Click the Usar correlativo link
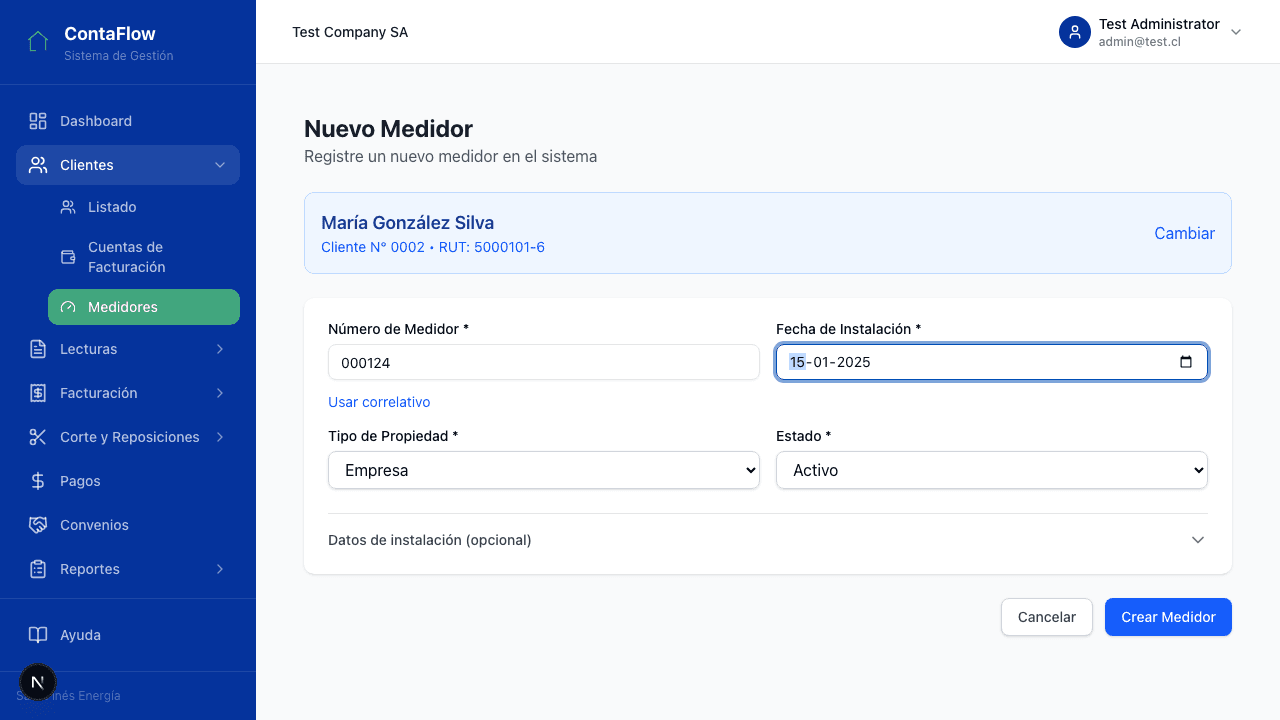The height and width of the screenshot is (720, 1280). click(379, 402)
